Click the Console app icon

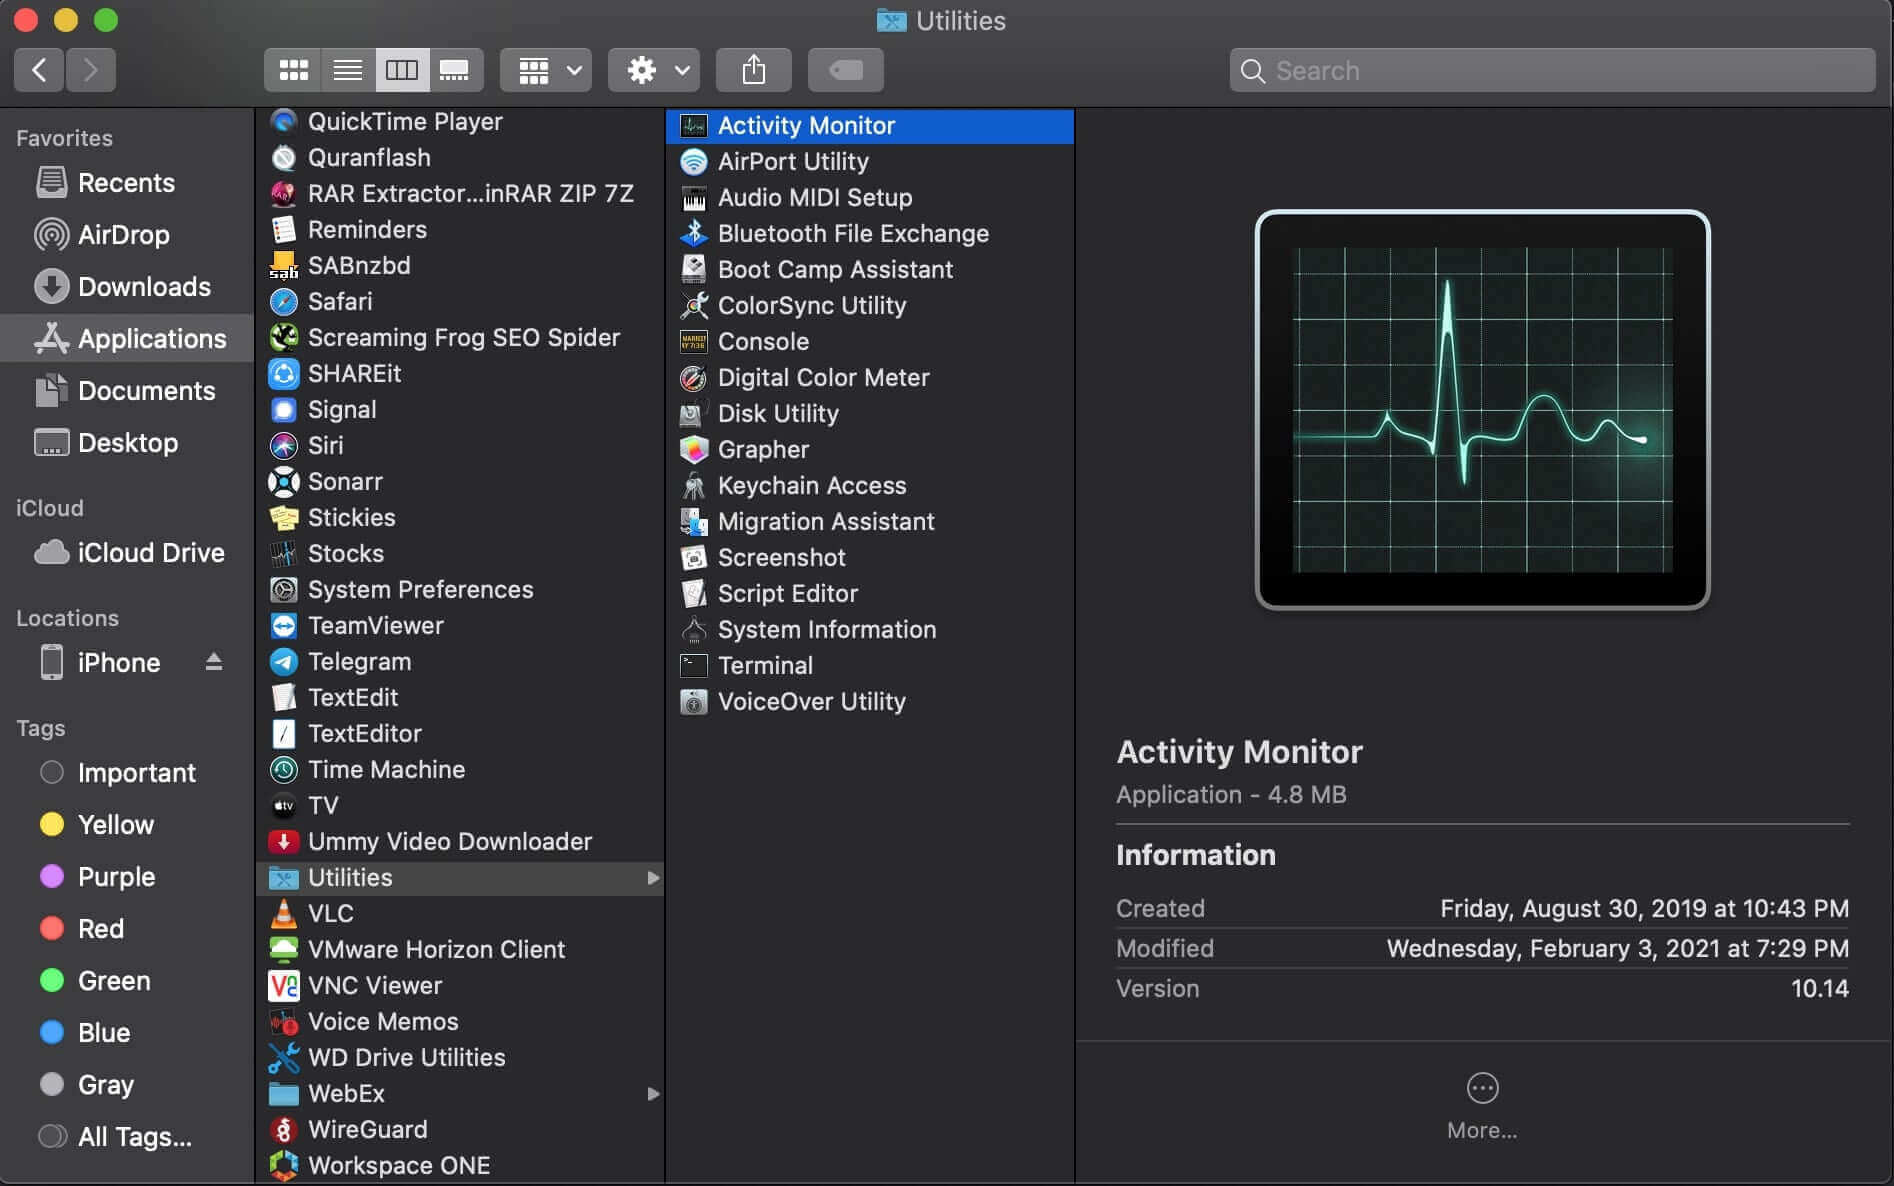coord(693,342)
